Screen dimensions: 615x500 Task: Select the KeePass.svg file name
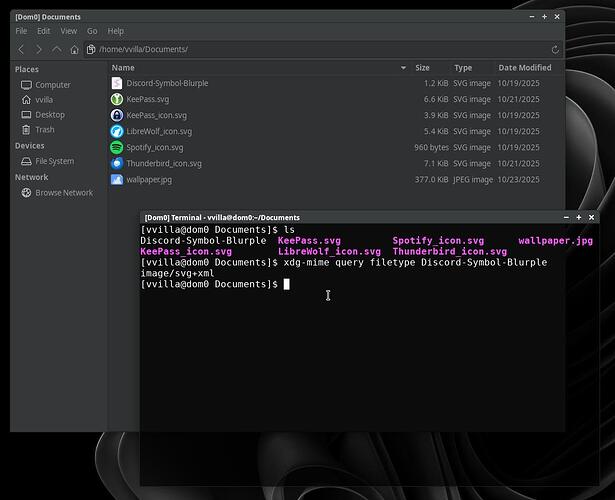(x=147, y=99)
